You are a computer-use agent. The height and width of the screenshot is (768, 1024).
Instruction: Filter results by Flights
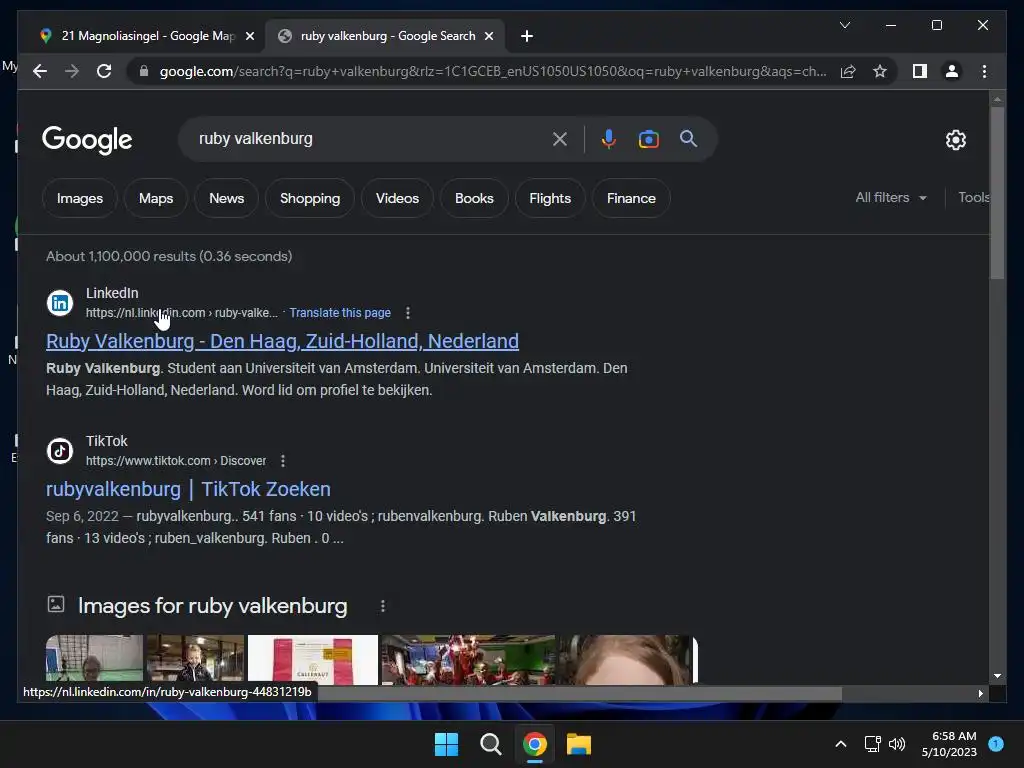coord(550,199)
